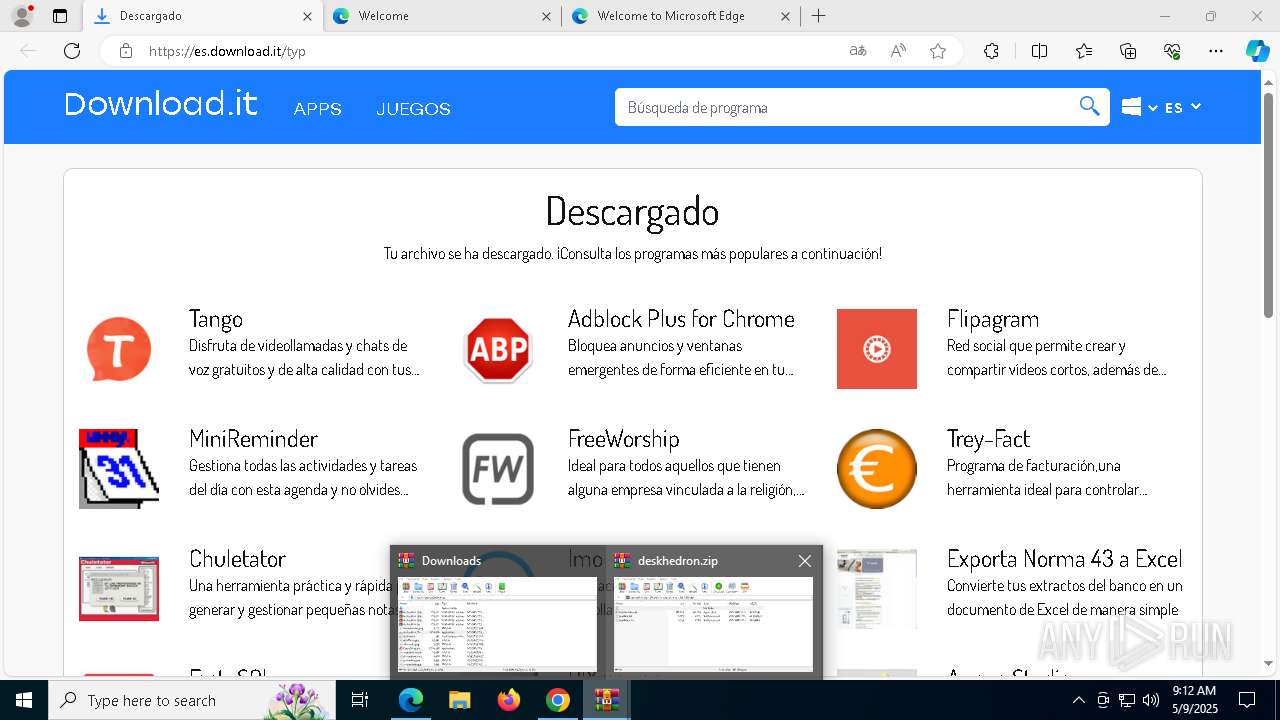Open the MiniReminder title link
This screenshot has width=1280, height=720.
(253, 439)
